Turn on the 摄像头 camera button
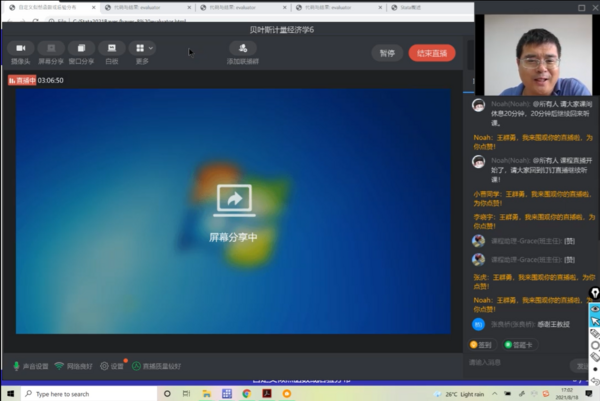This screenshot has width=600, height=401. click(21, 49)
